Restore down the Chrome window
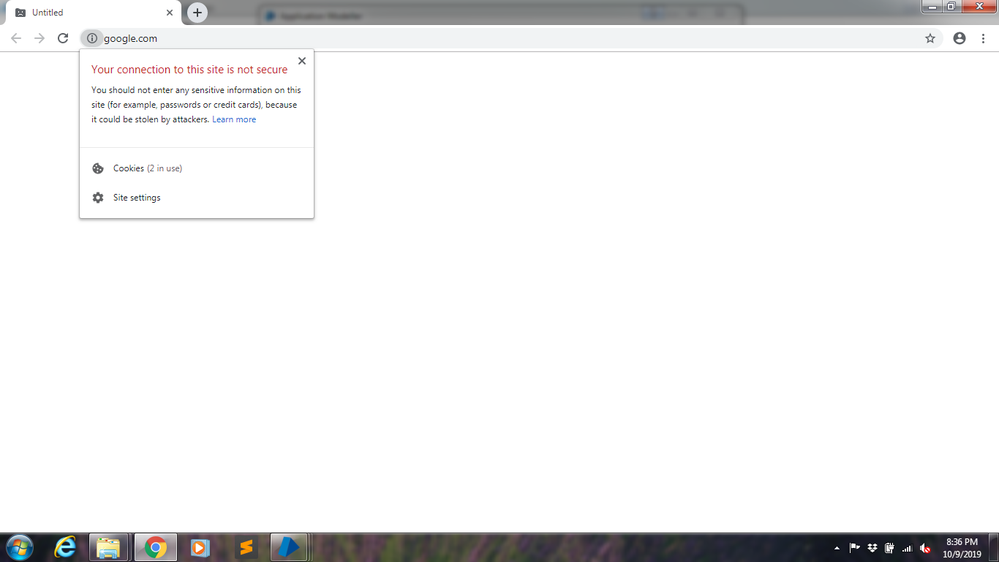The width and height of the screenshot is (999, 562). pyautogui.click(x=951, y=6)
